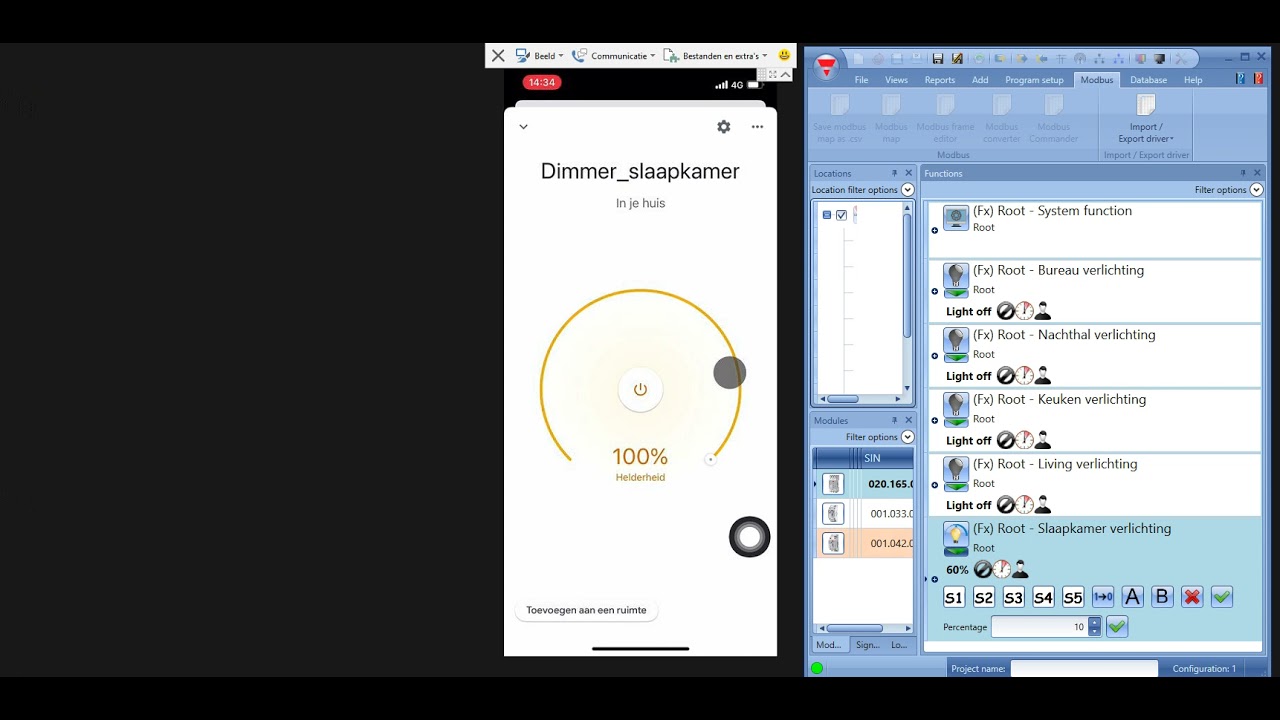1280x720 pixels.
Task: Open settings gear in Dimmer_slaapkamer screen
Action: [x=724, y=127]
